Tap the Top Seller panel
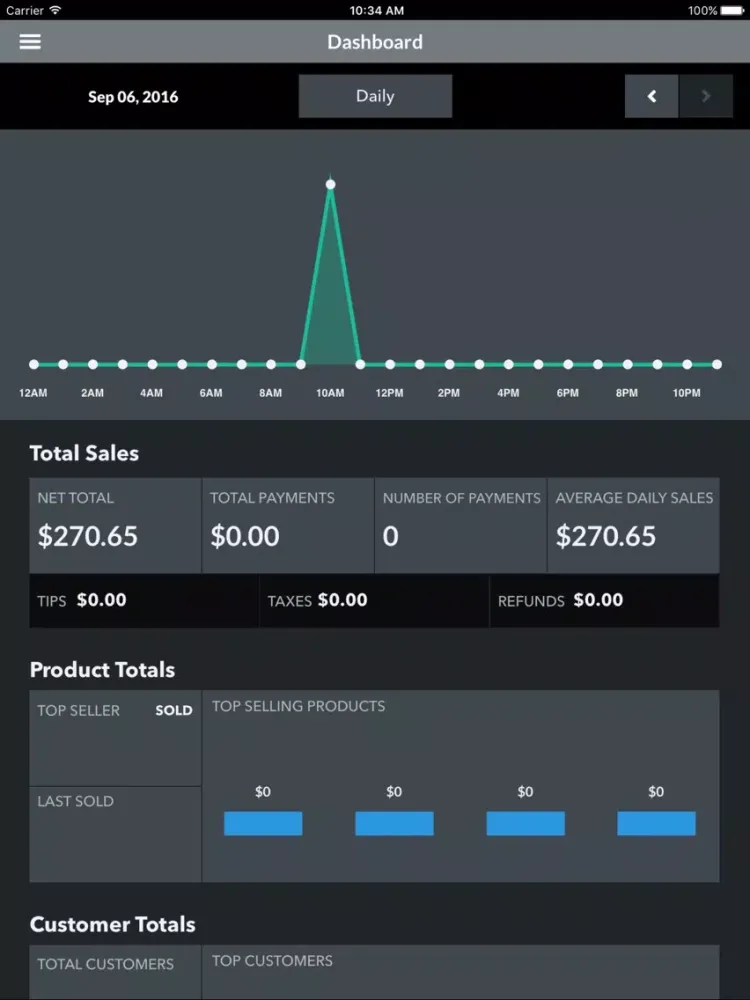 115,738
